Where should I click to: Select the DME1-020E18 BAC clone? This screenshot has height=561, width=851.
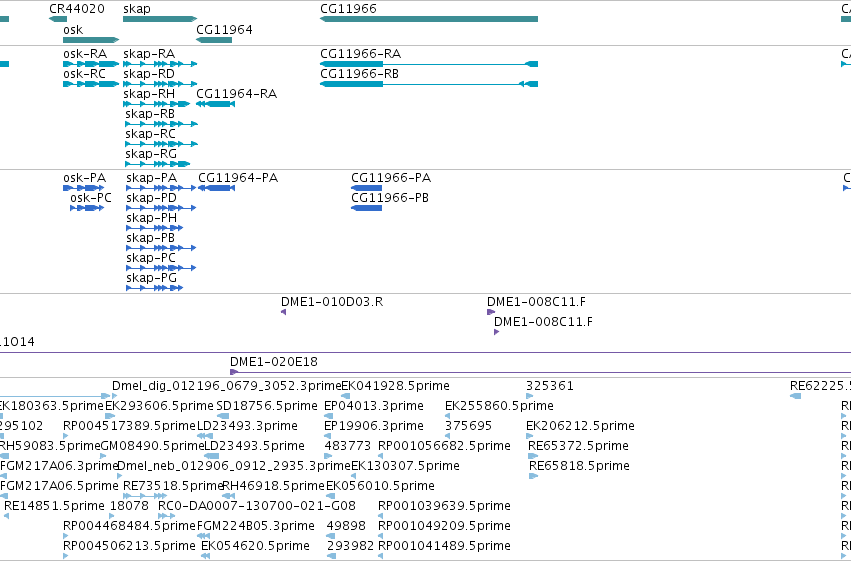(541, 372)
